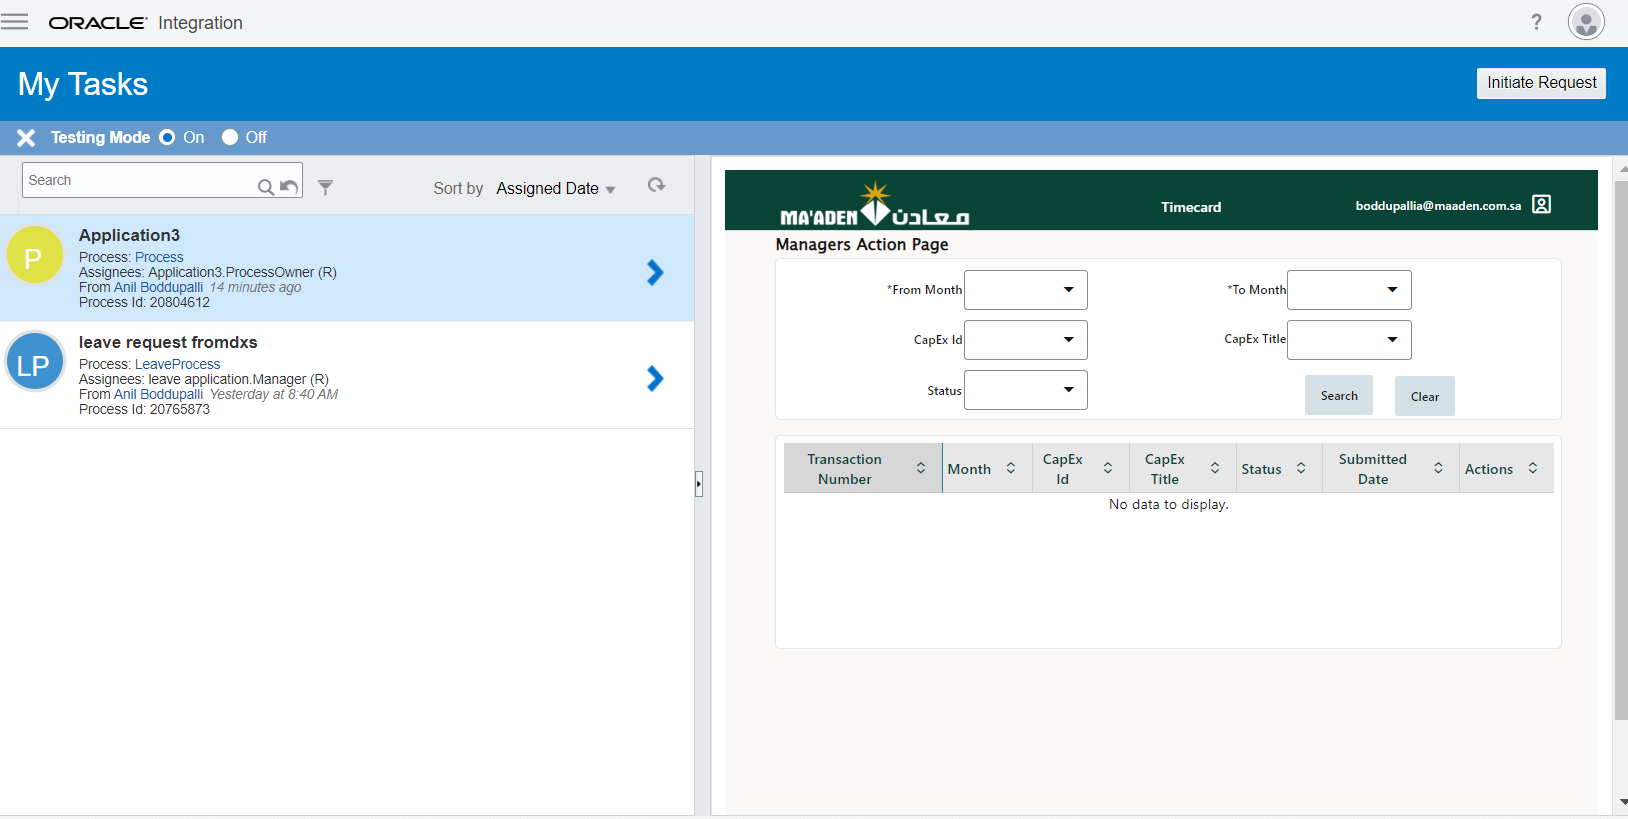Sort by Actions column

click(x=1533, y=468)
